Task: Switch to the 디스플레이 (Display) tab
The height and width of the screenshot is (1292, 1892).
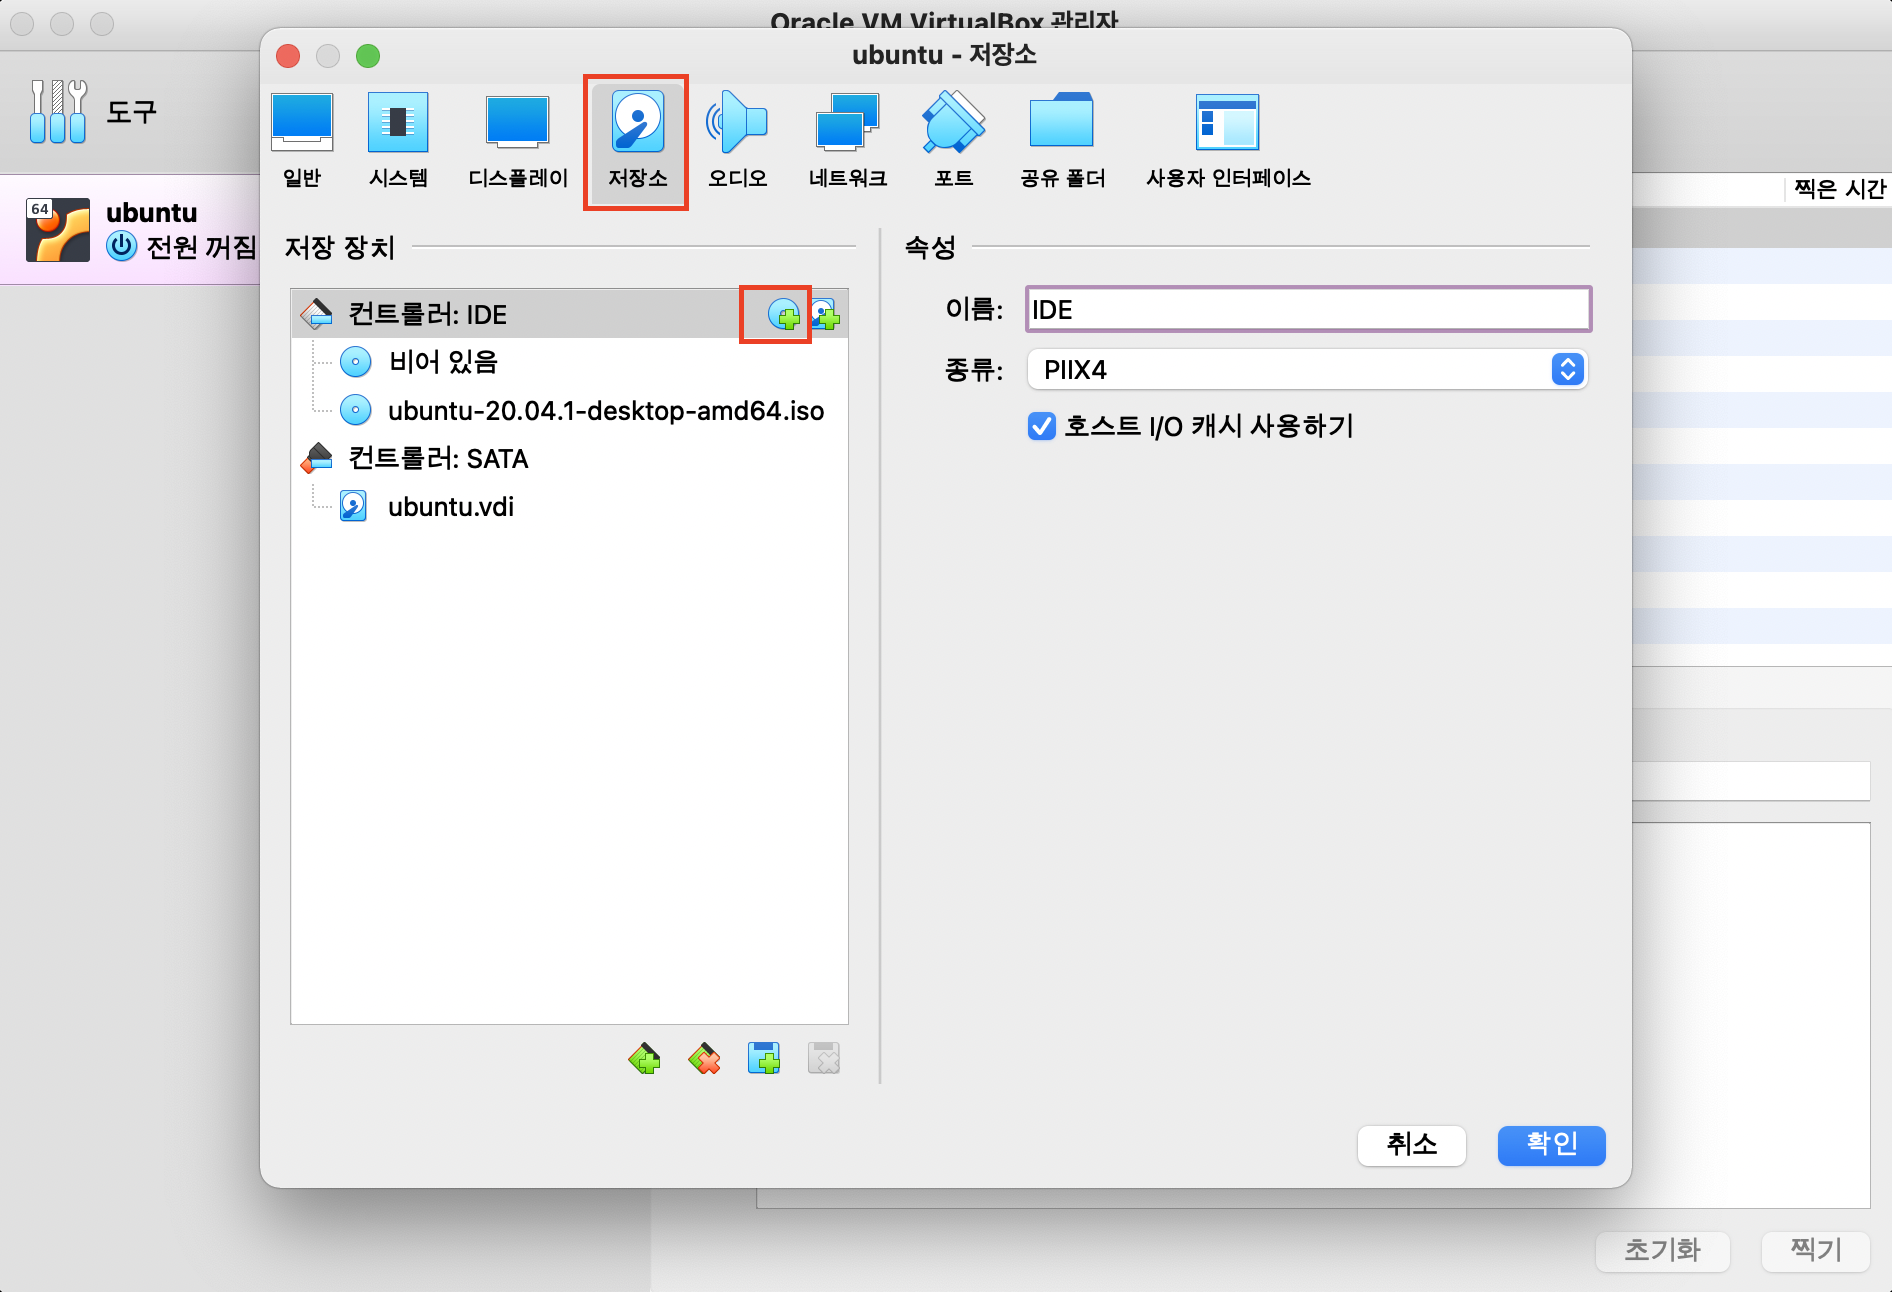Action: [x=518, y=141]
